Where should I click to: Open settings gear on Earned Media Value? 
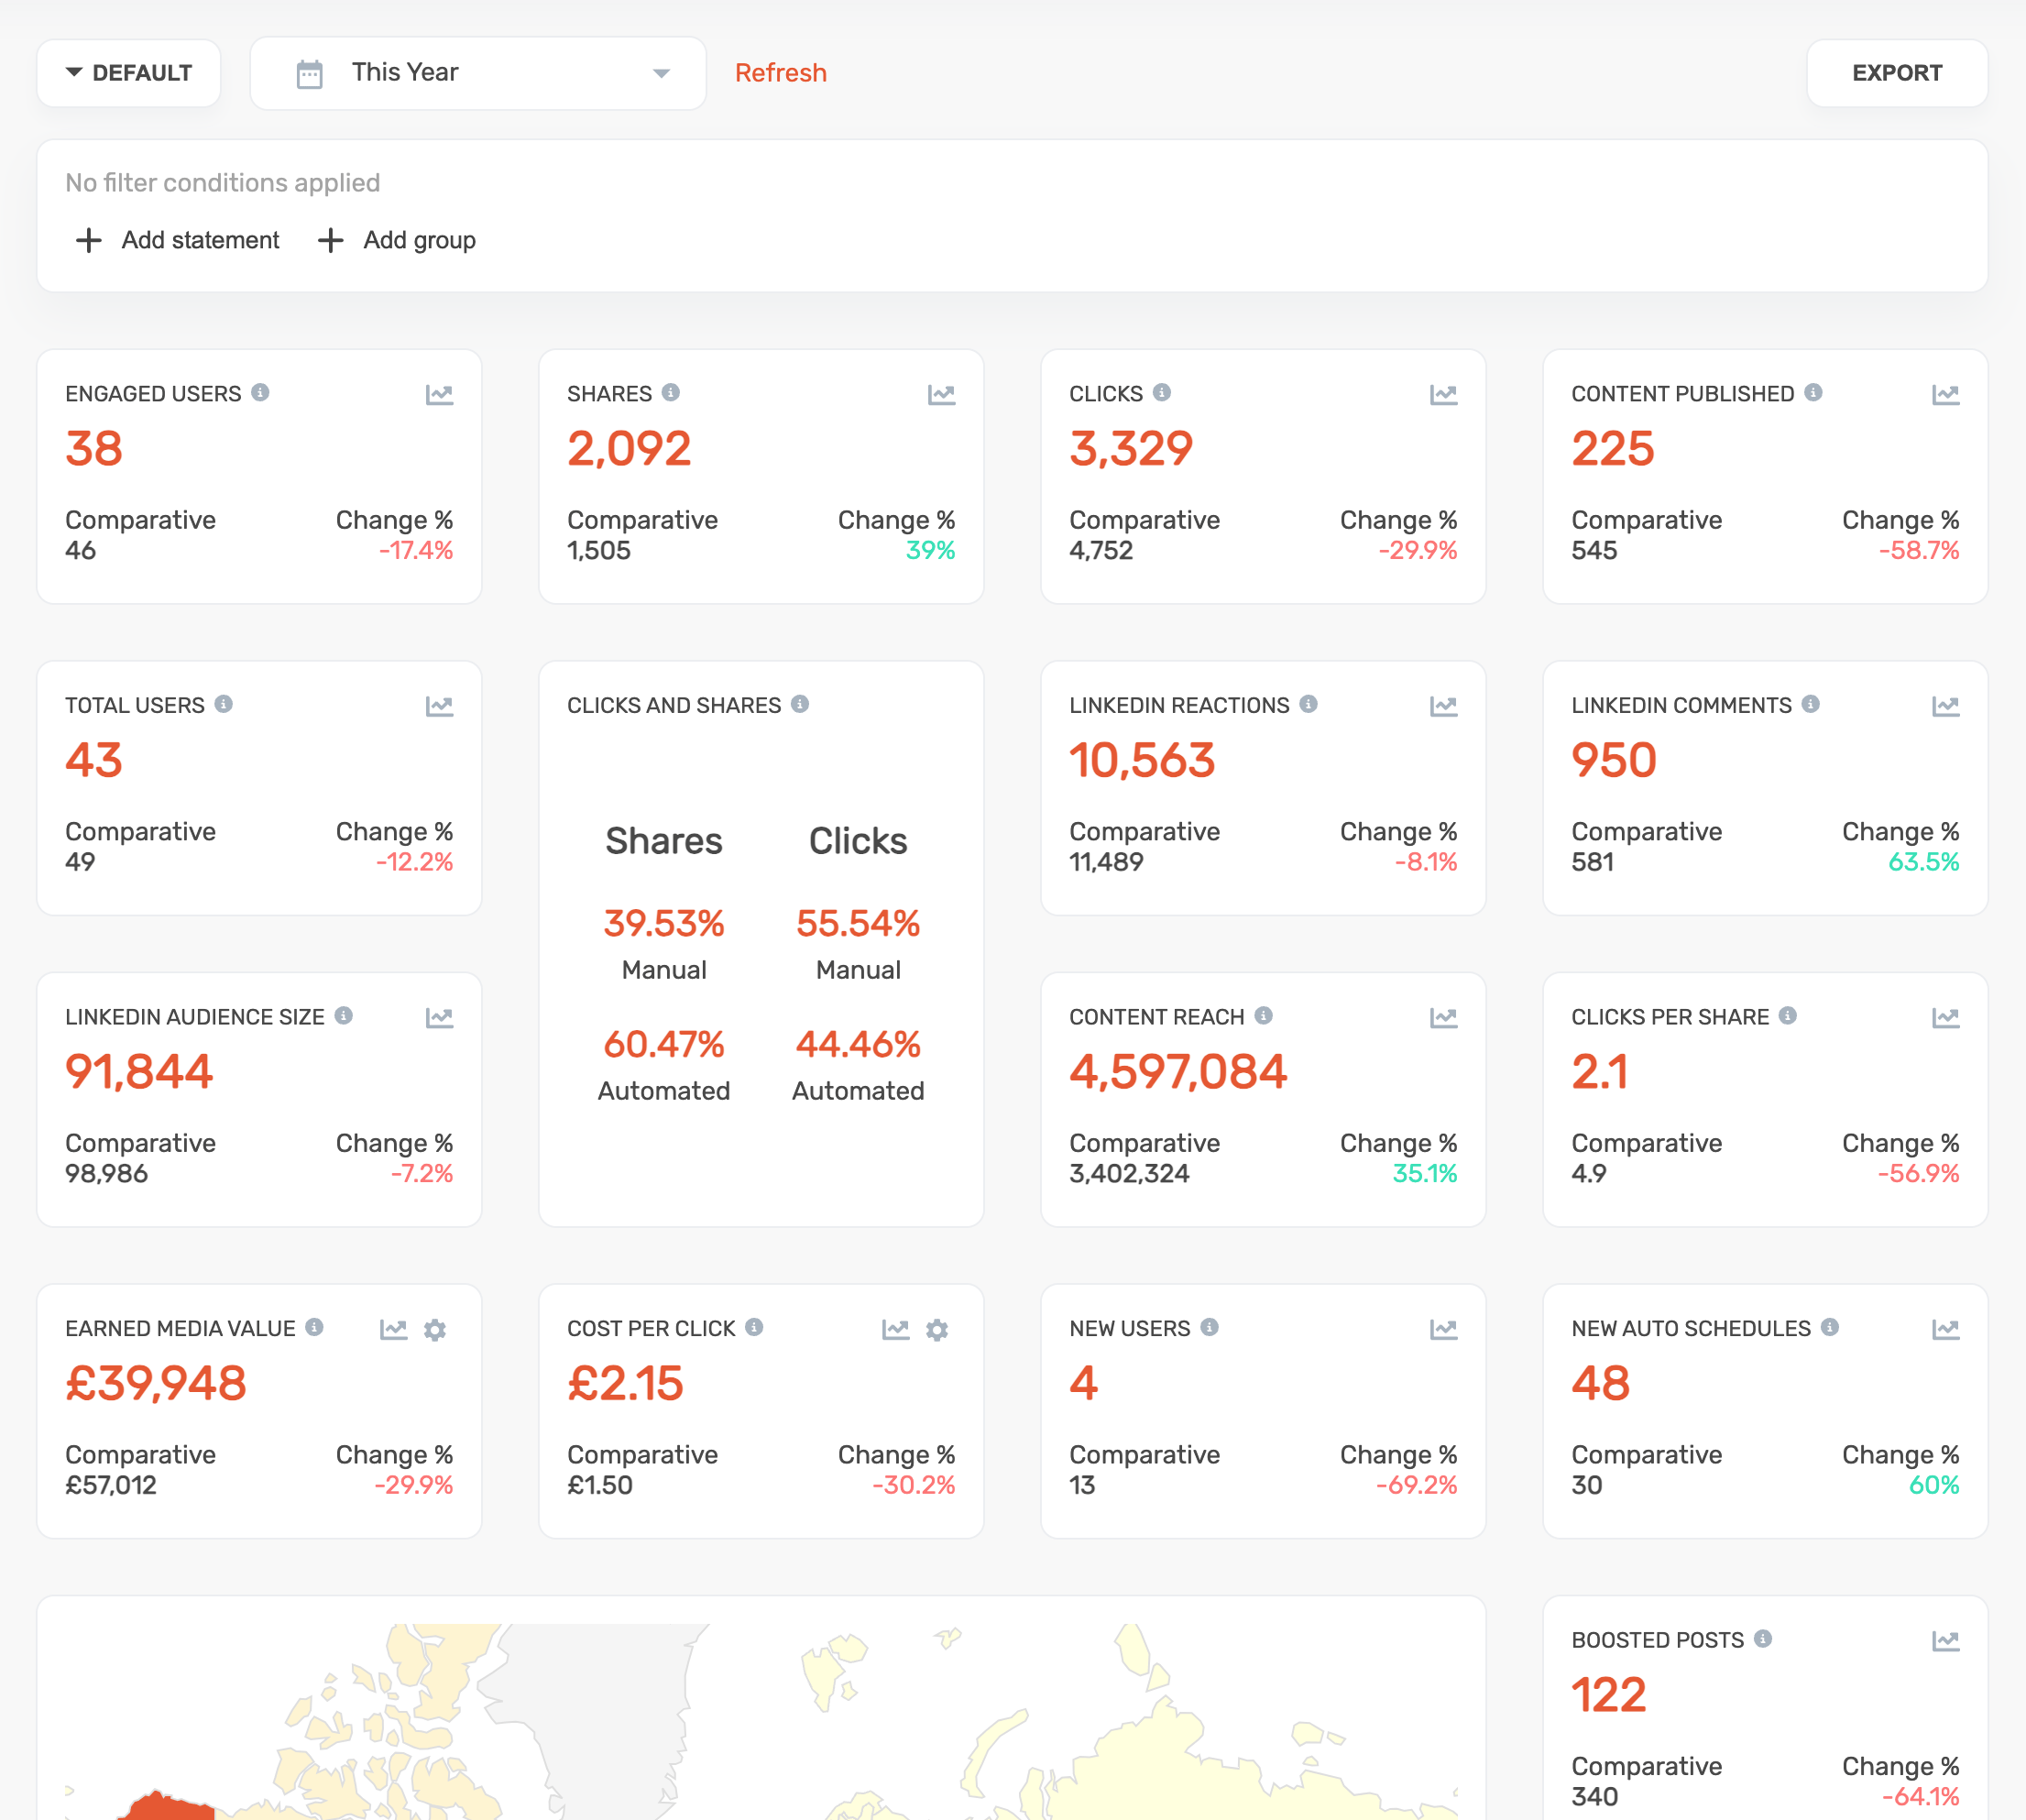pyautogui.click(x=434, y=1330)
